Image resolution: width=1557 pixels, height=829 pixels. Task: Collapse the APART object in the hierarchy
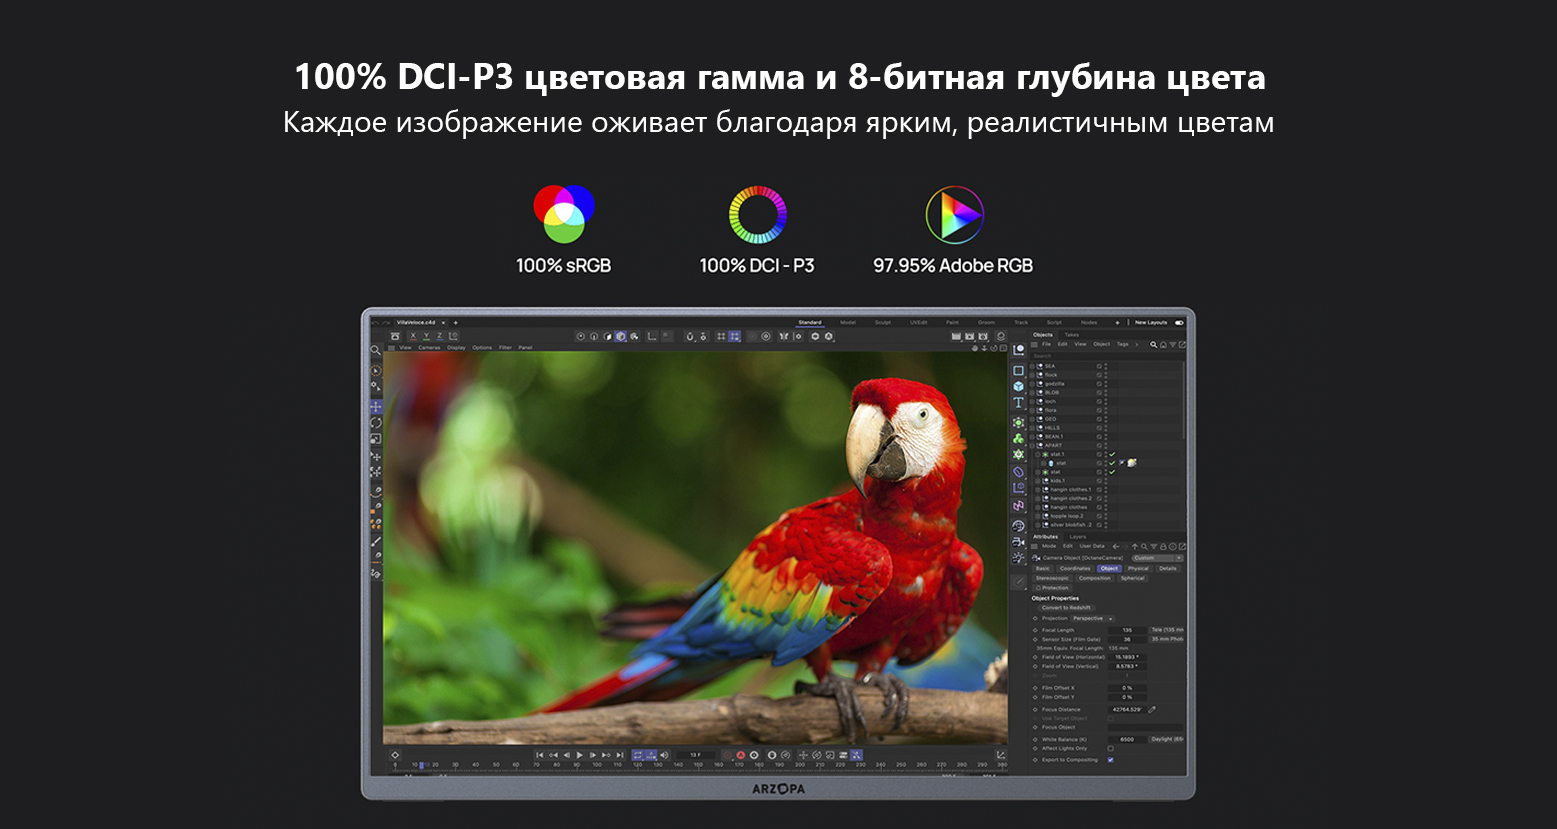click(1034, 446)
